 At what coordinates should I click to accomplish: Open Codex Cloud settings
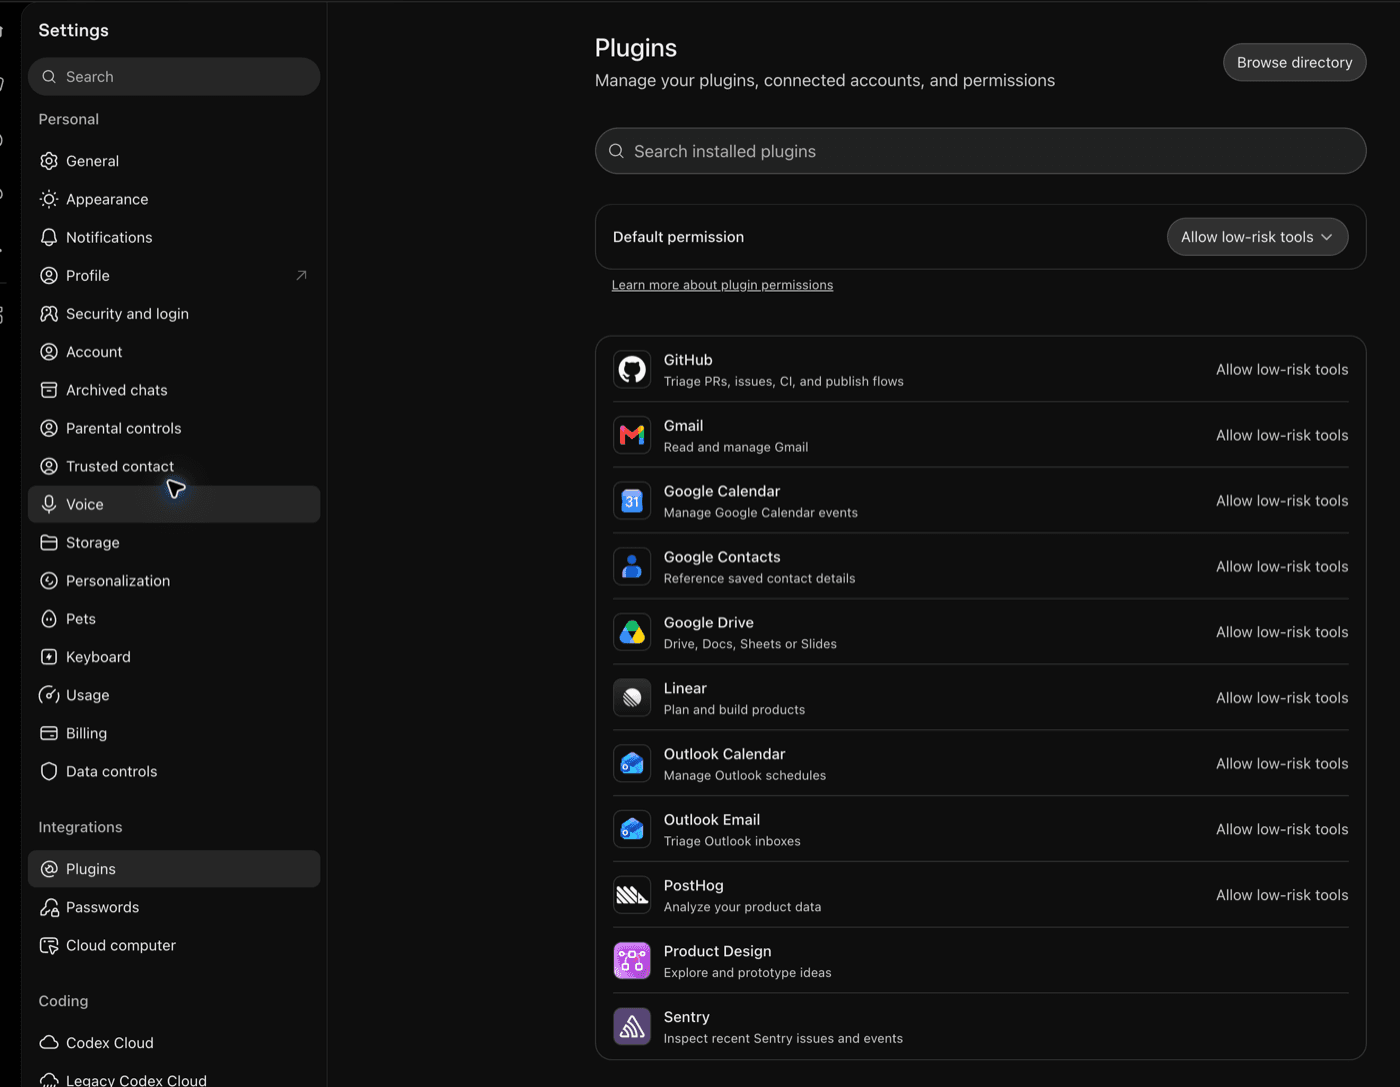click(174, 1043)
